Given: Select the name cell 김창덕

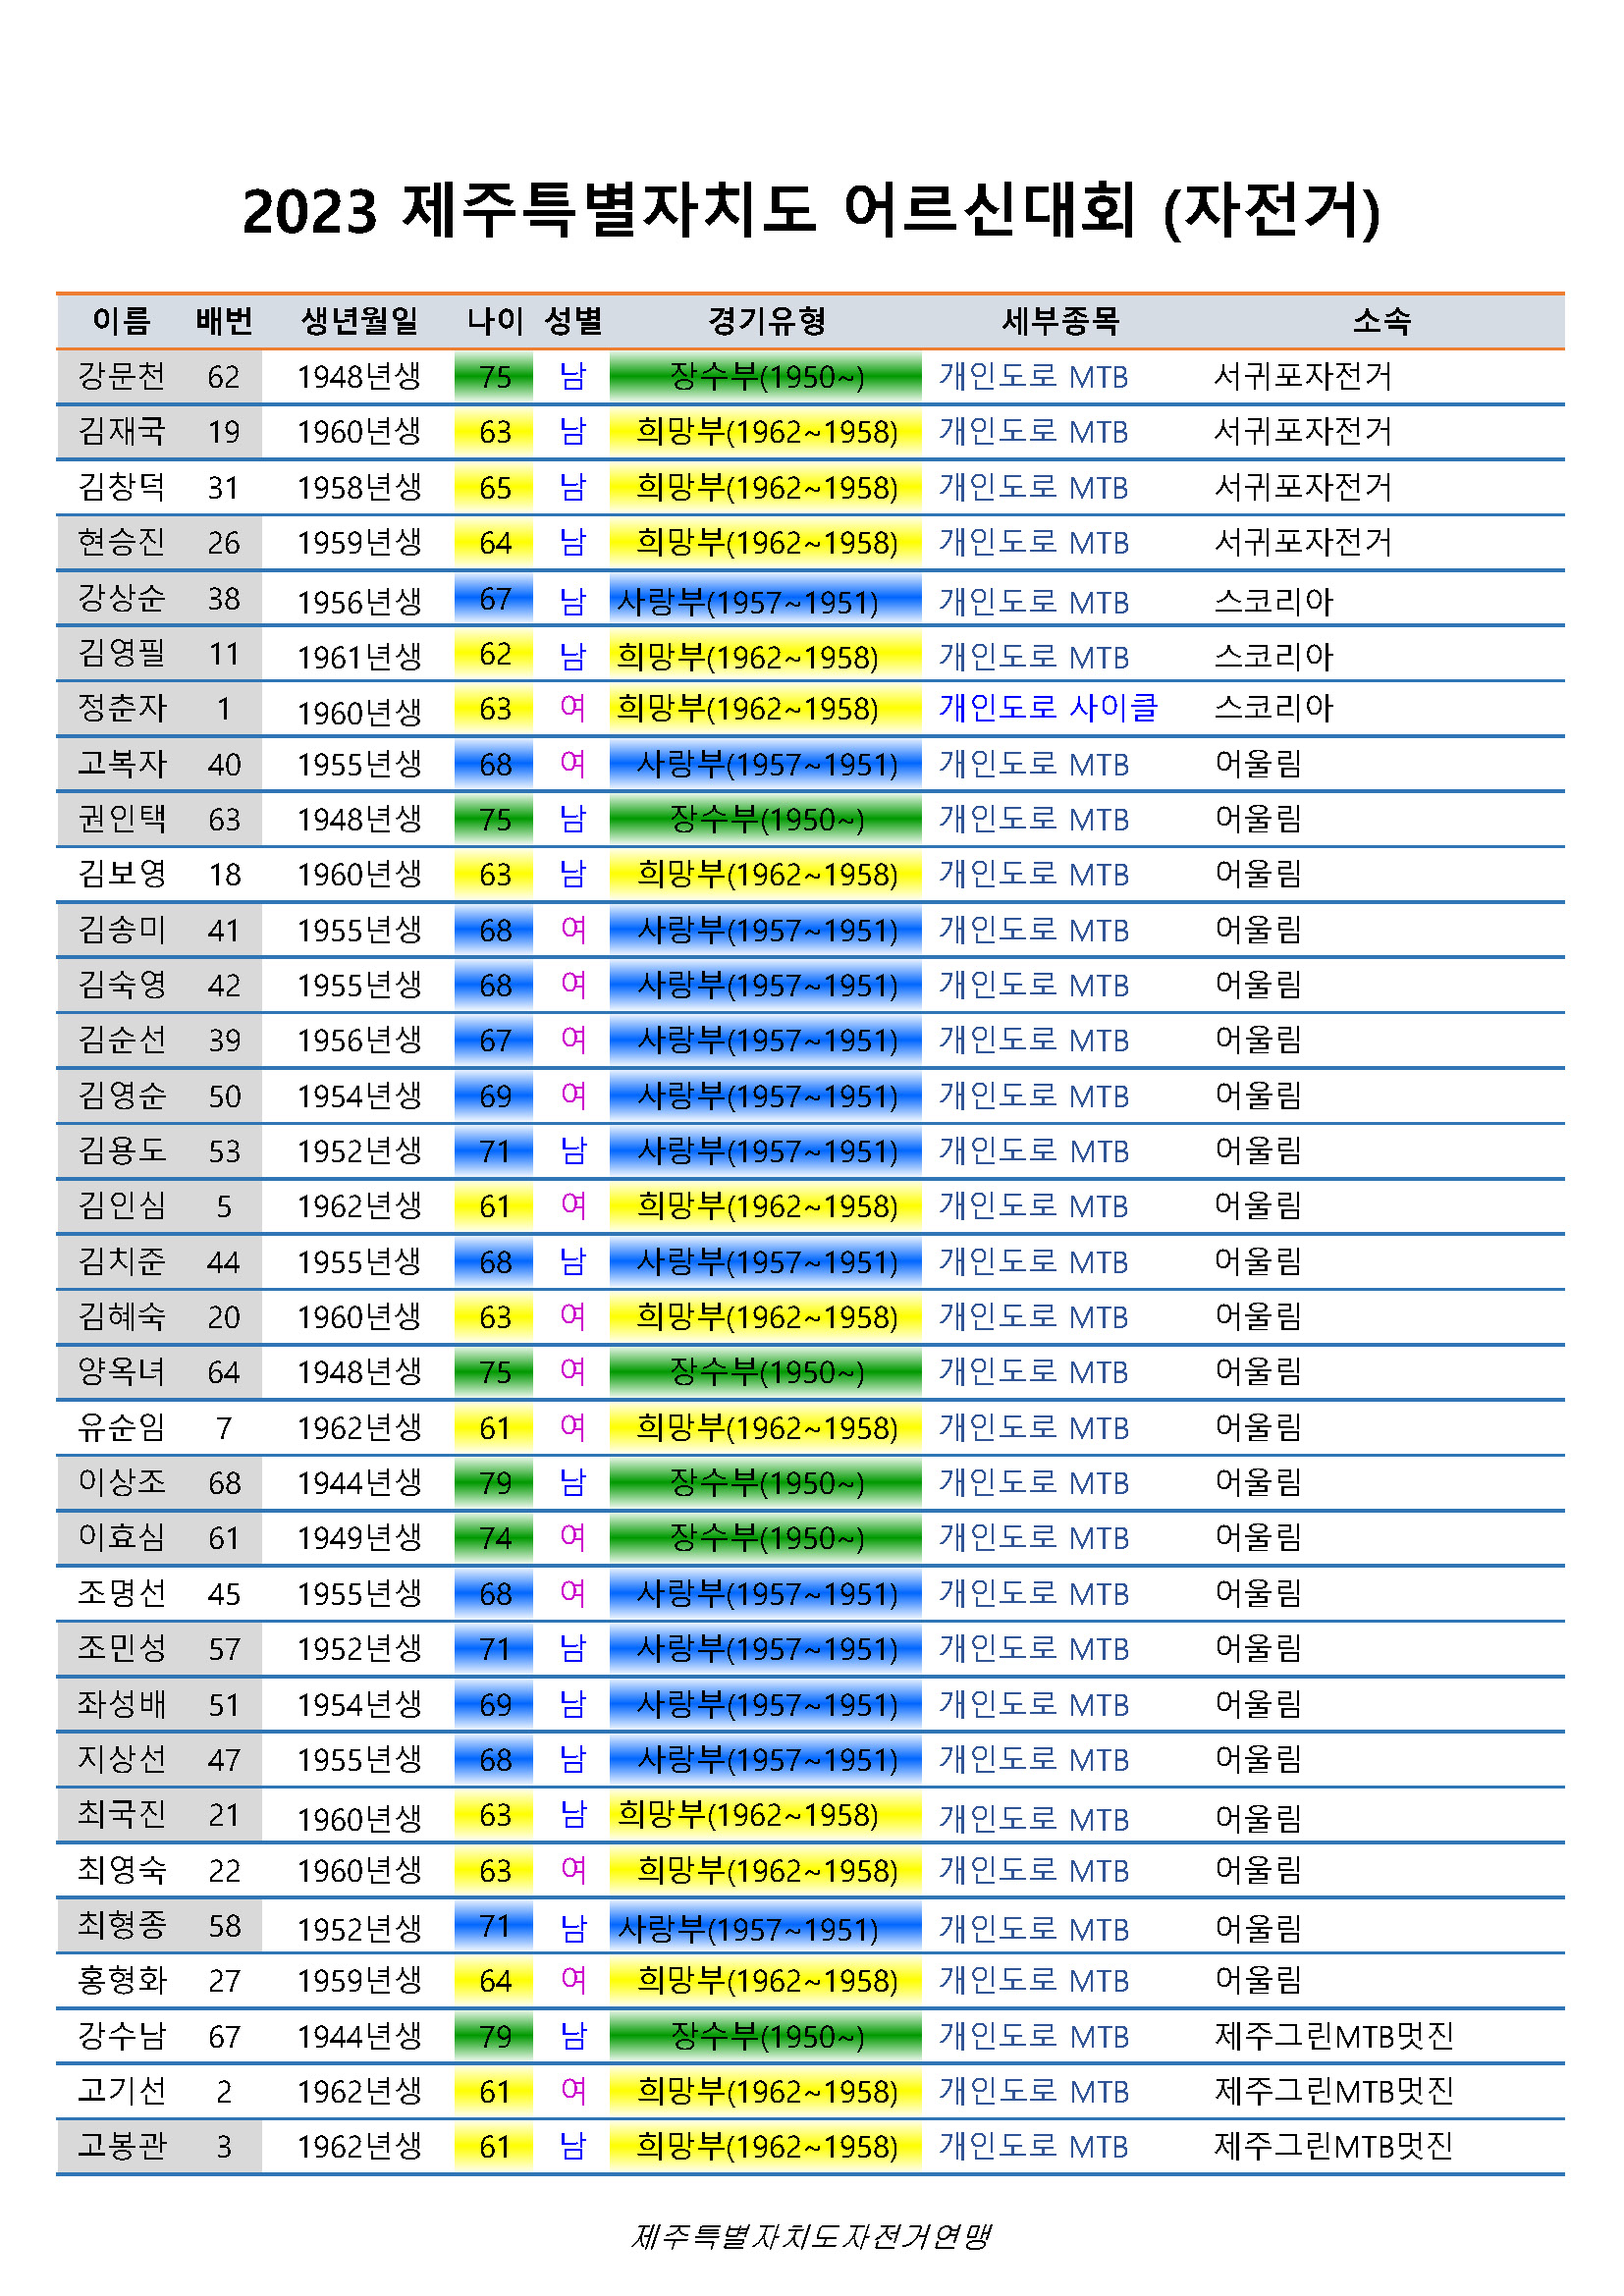Looking at the screenshot, I should pos(121,487).
